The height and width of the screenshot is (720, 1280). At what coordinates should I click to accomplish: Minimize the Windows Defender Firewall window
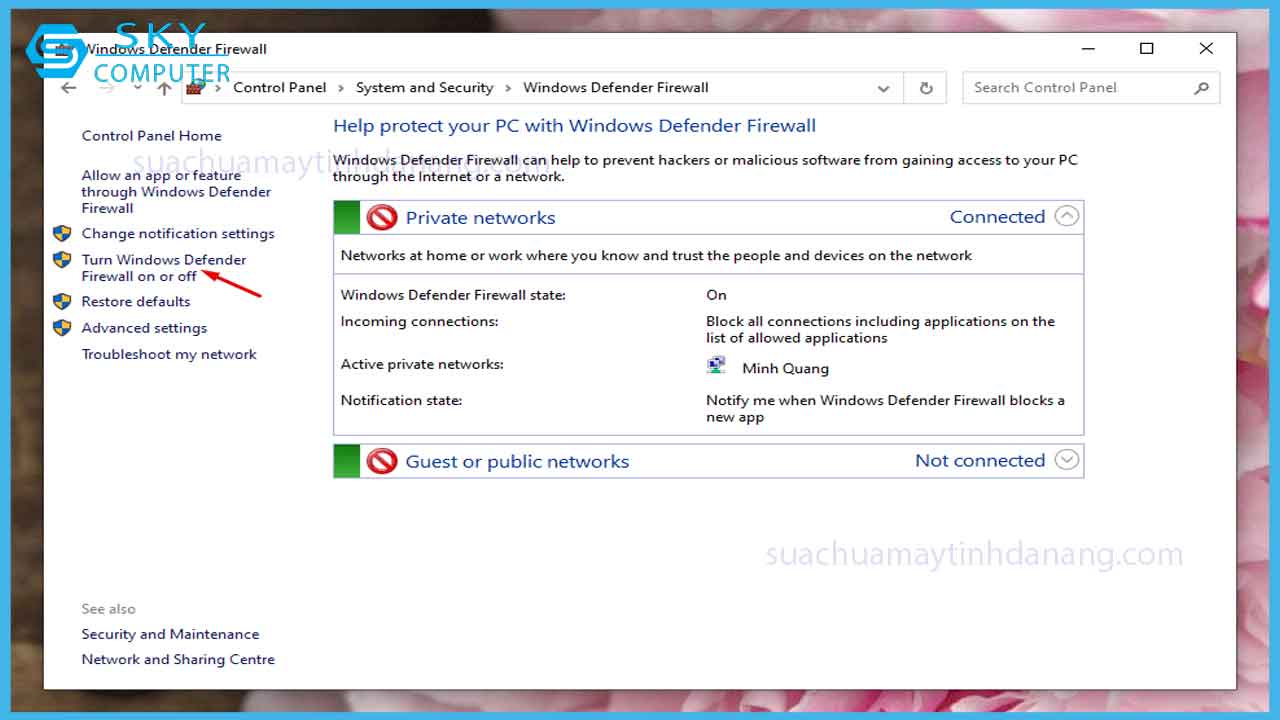click(x=1088, y=48)
